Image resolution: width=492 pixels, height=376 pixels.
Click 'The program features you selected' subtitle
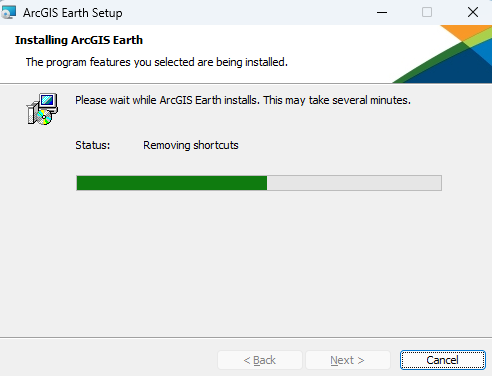[x=157, y=62]
